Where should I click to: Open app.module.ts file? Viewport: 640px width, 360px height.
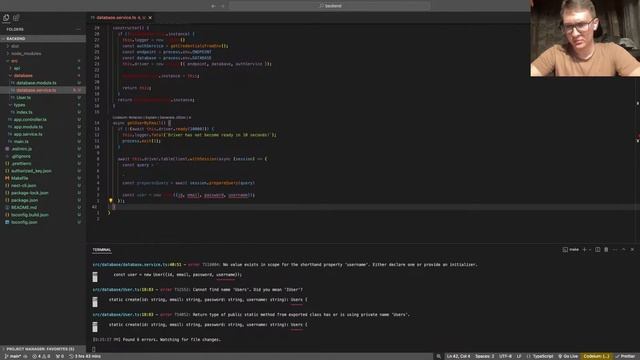(x=28, y=127)
